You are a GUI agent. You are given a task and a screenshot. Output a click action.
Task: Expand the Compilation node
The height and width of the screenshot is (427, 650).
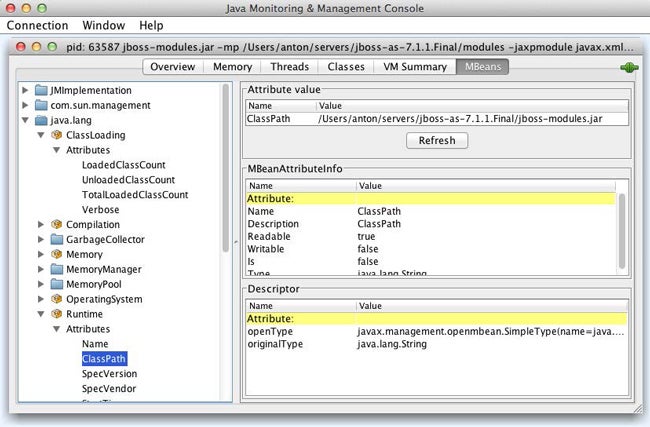point(41,224)
